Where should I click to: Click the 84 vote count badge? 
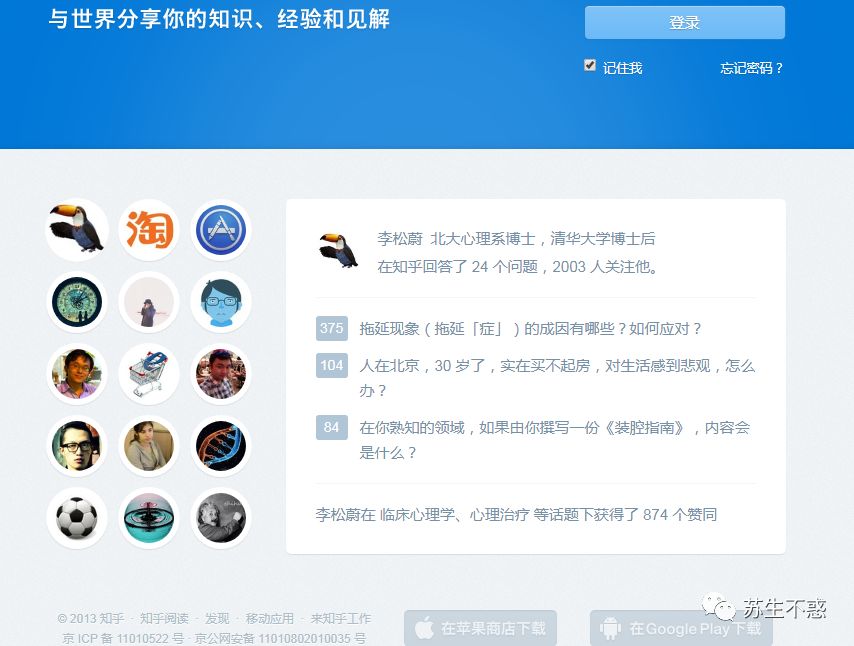coord(332,427)
